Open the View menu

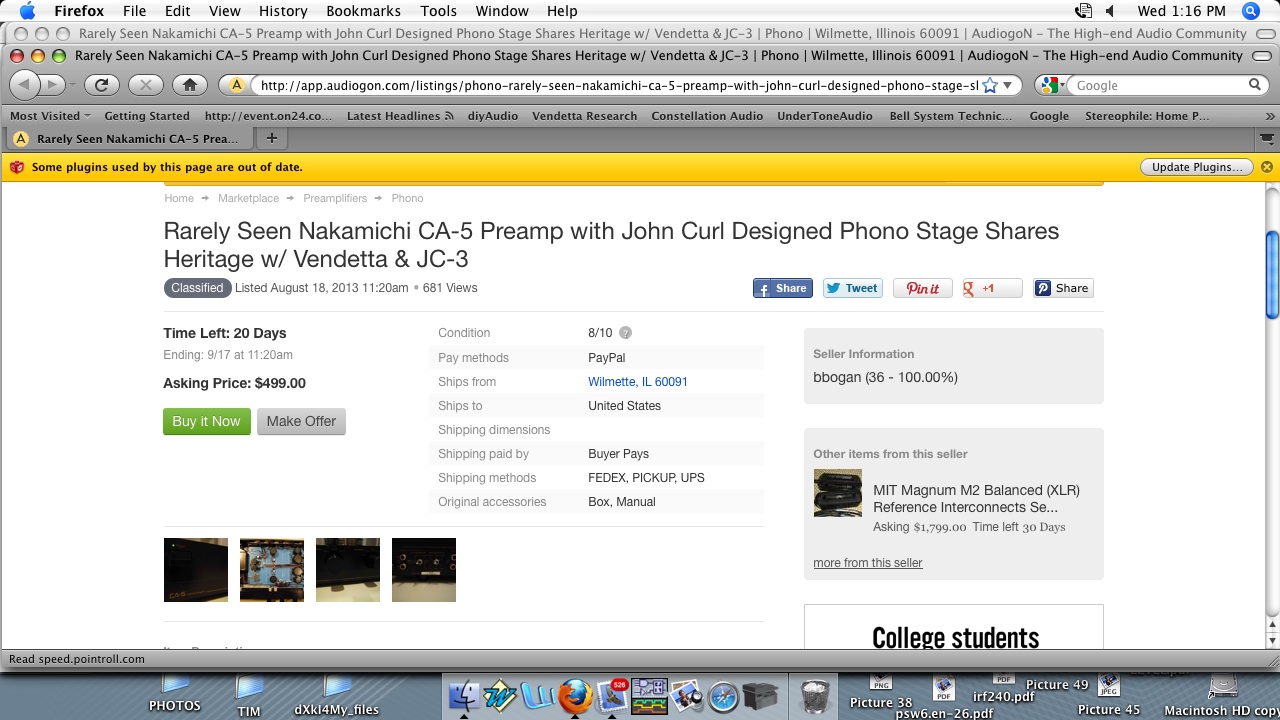225,11
